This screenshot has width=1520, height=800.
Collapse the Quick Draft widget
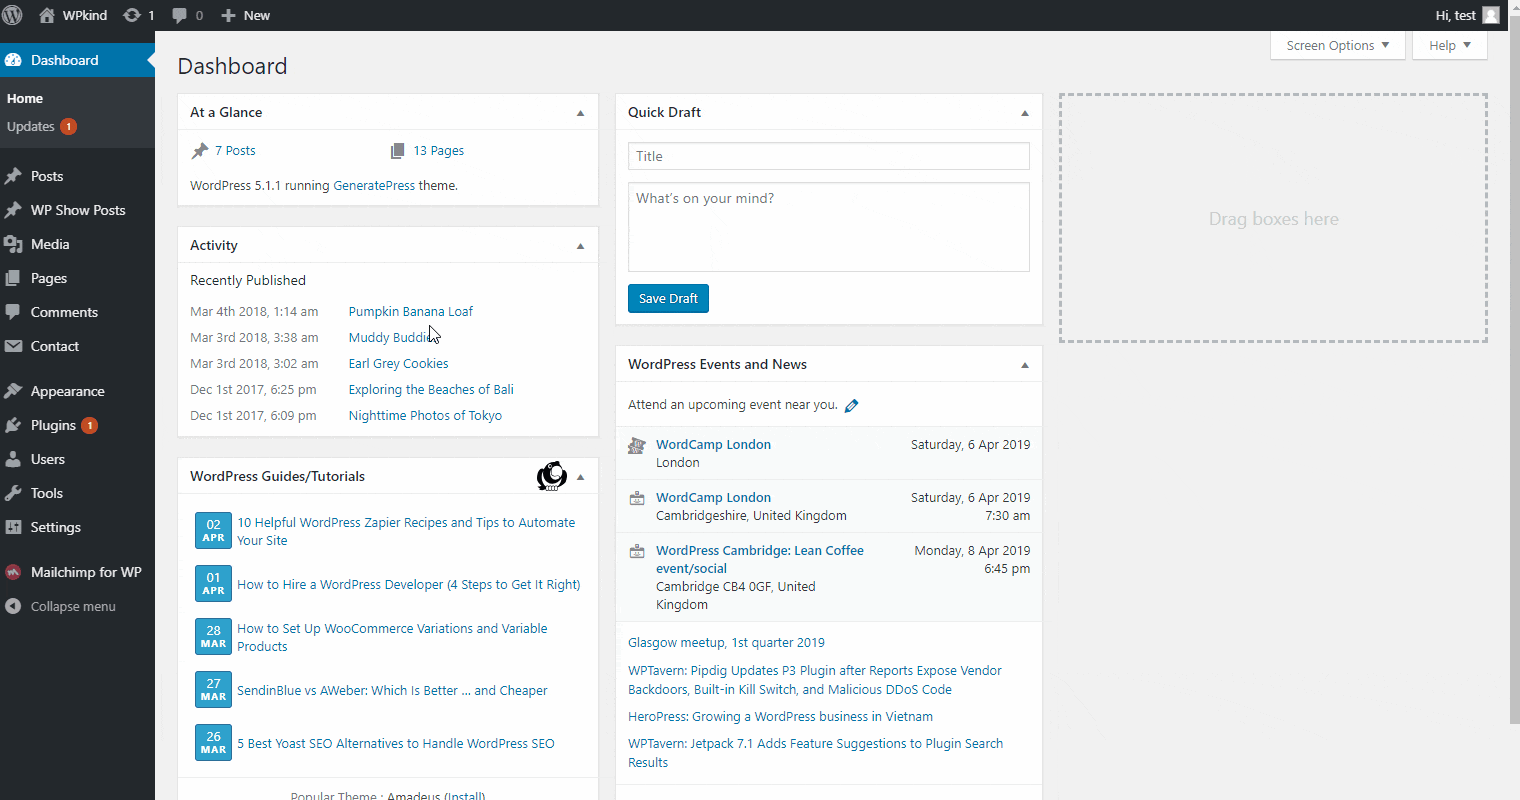point(1024,113)
